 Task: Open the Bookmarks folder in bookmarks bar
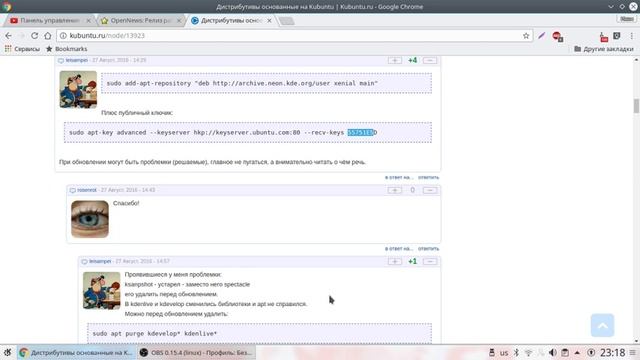[67, 49]
